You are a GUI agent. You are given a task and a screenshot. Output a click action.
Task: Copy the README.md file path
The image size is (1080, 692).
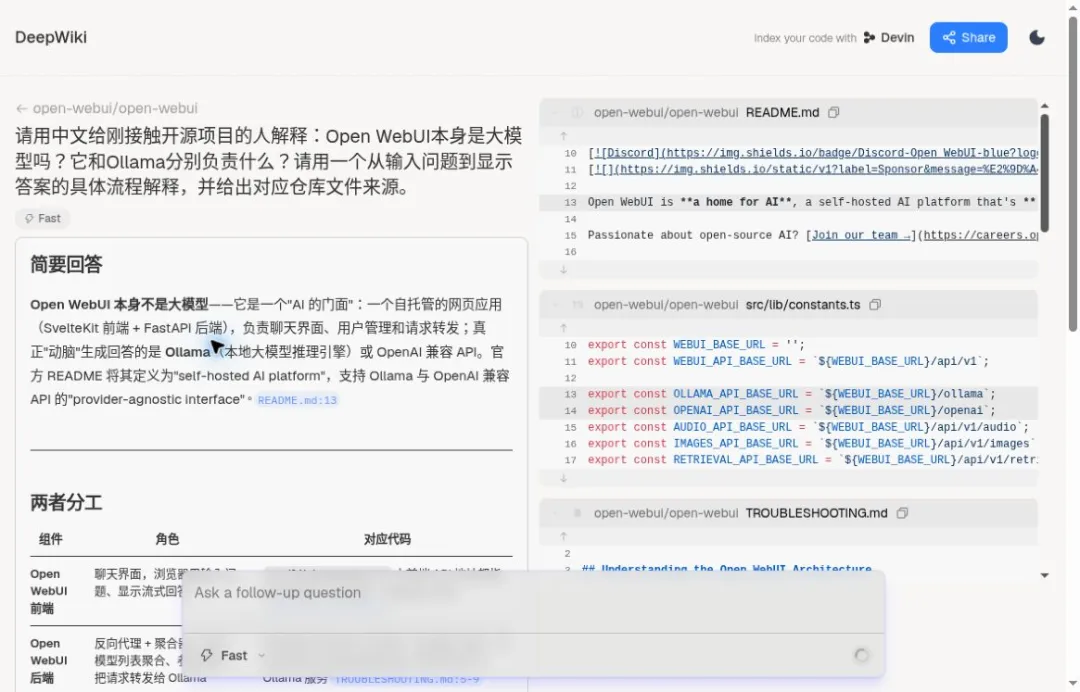(x=833, y=112)
